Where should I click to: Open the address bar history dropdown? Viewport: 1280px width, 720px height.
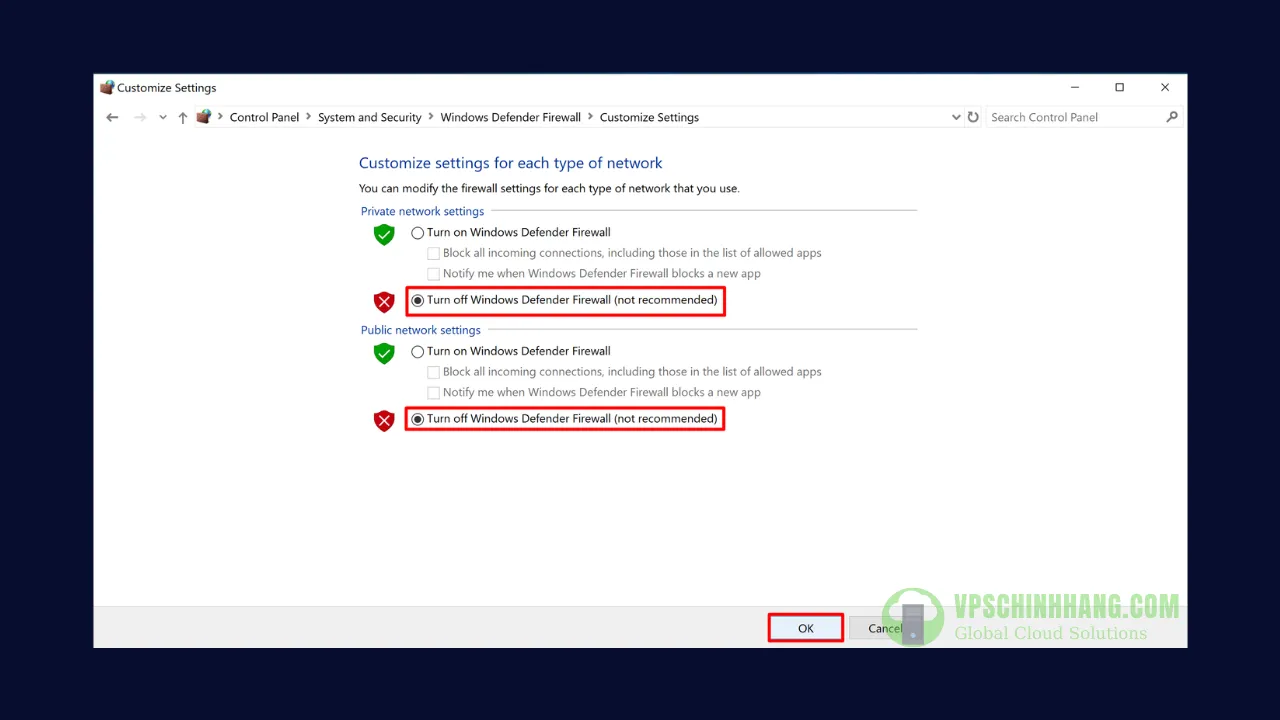click(956, 117)
